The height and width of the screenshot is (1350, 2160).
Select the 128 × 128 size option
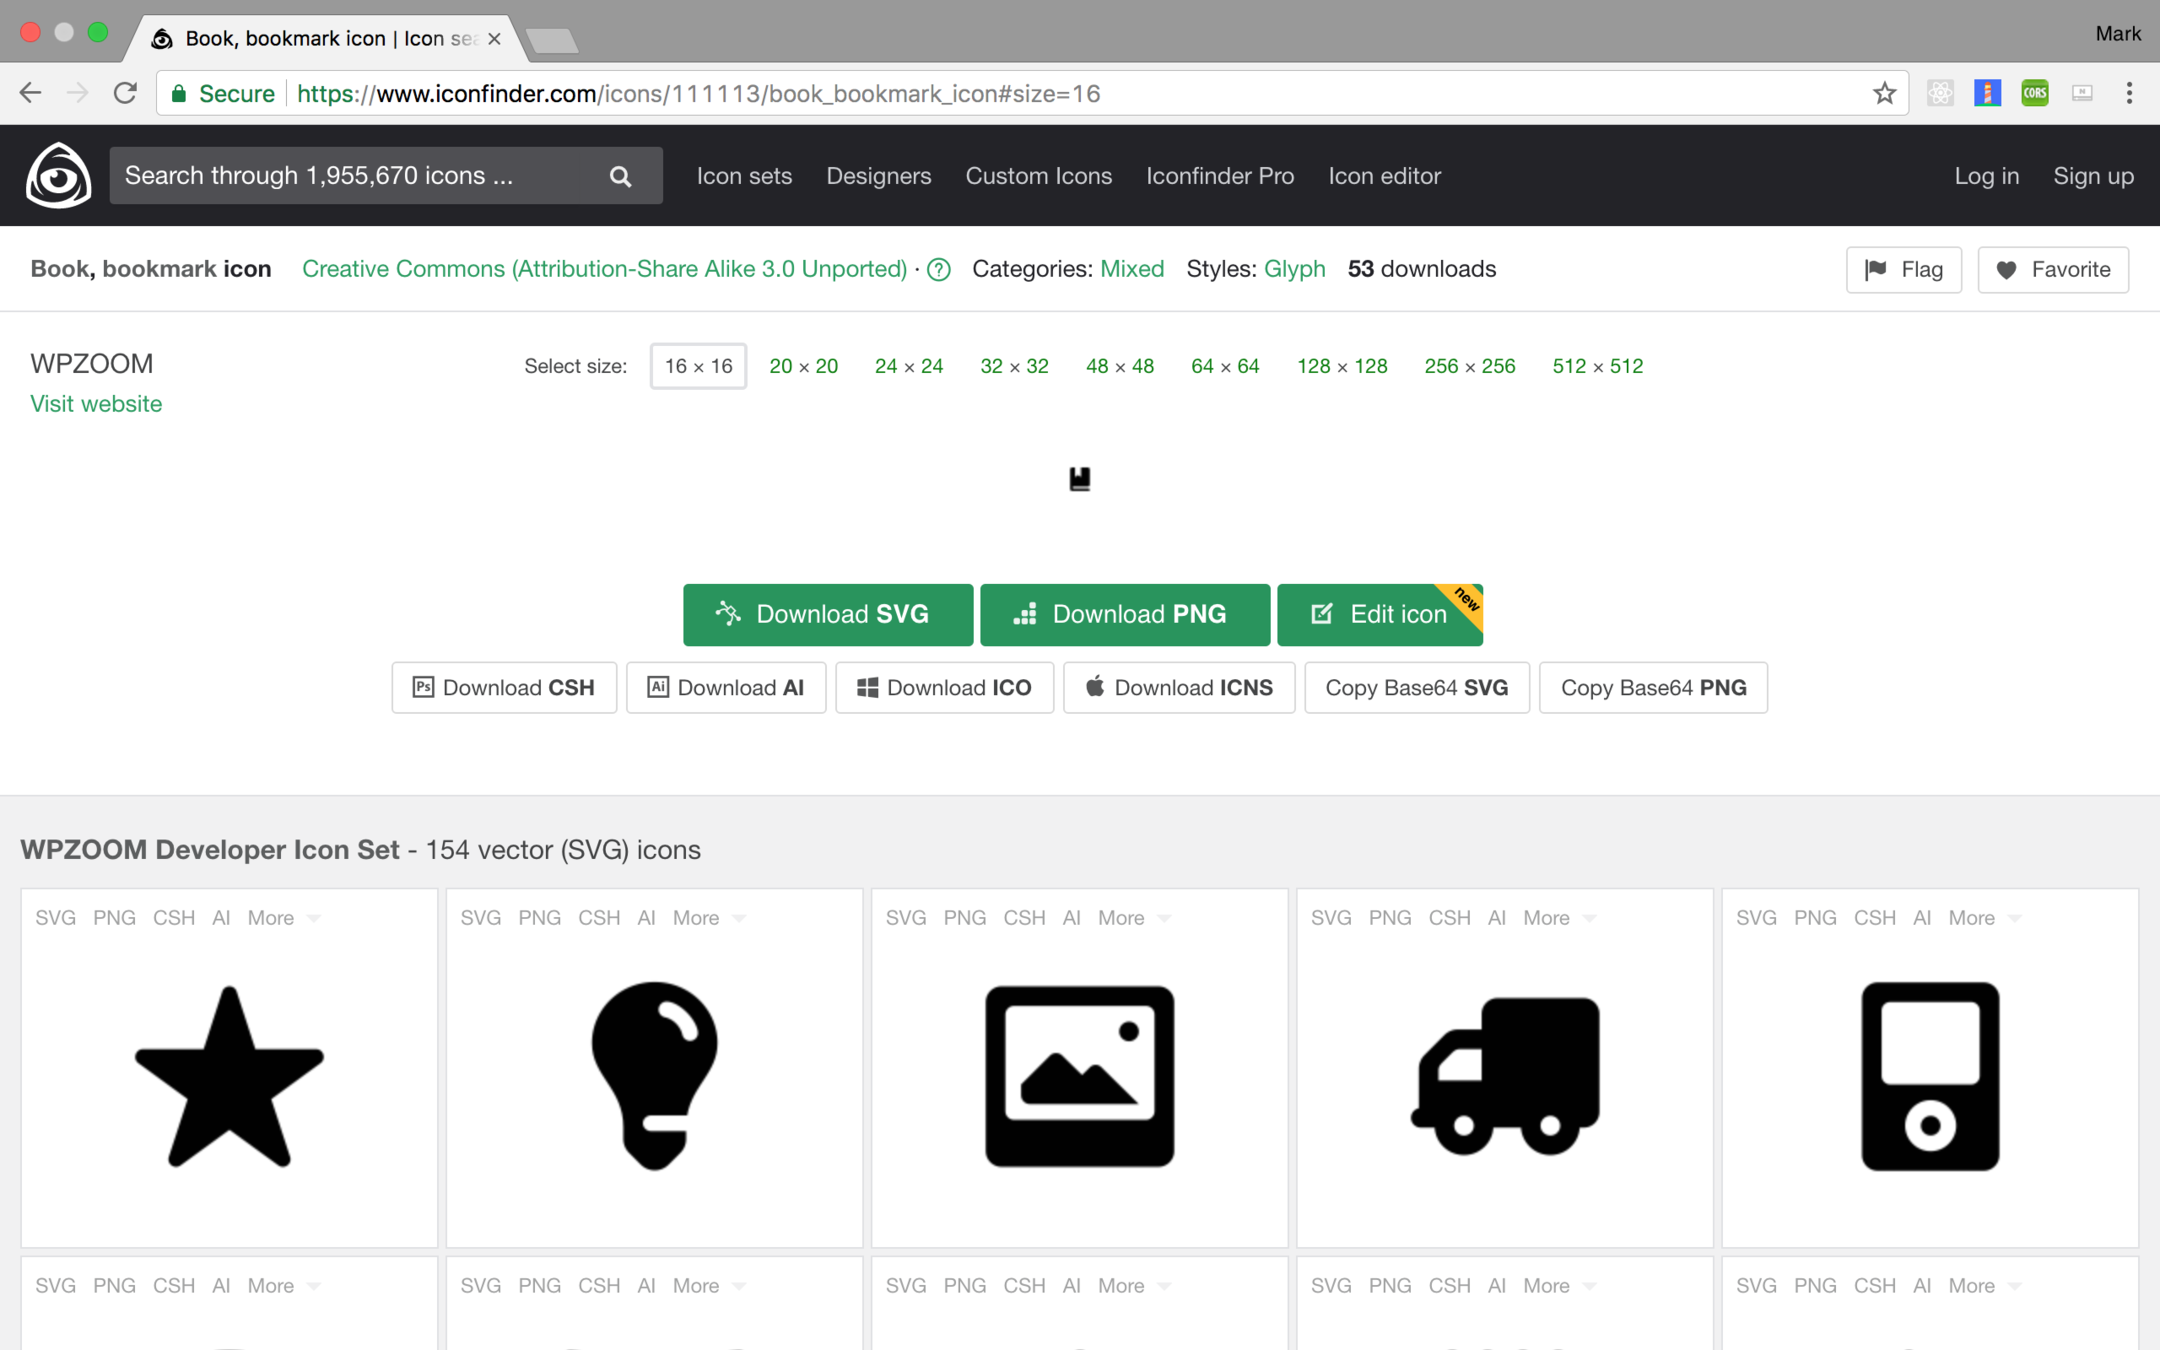click(1341, 366)
